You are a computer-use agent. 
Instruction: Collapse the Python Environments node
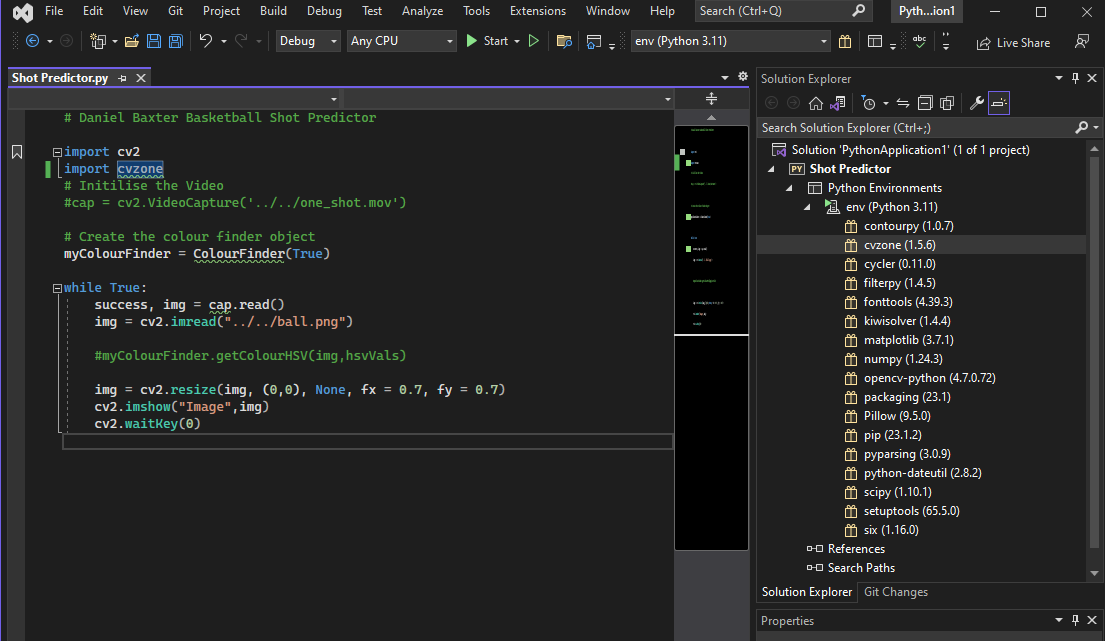pyautogui.click(x=789, y=188)
